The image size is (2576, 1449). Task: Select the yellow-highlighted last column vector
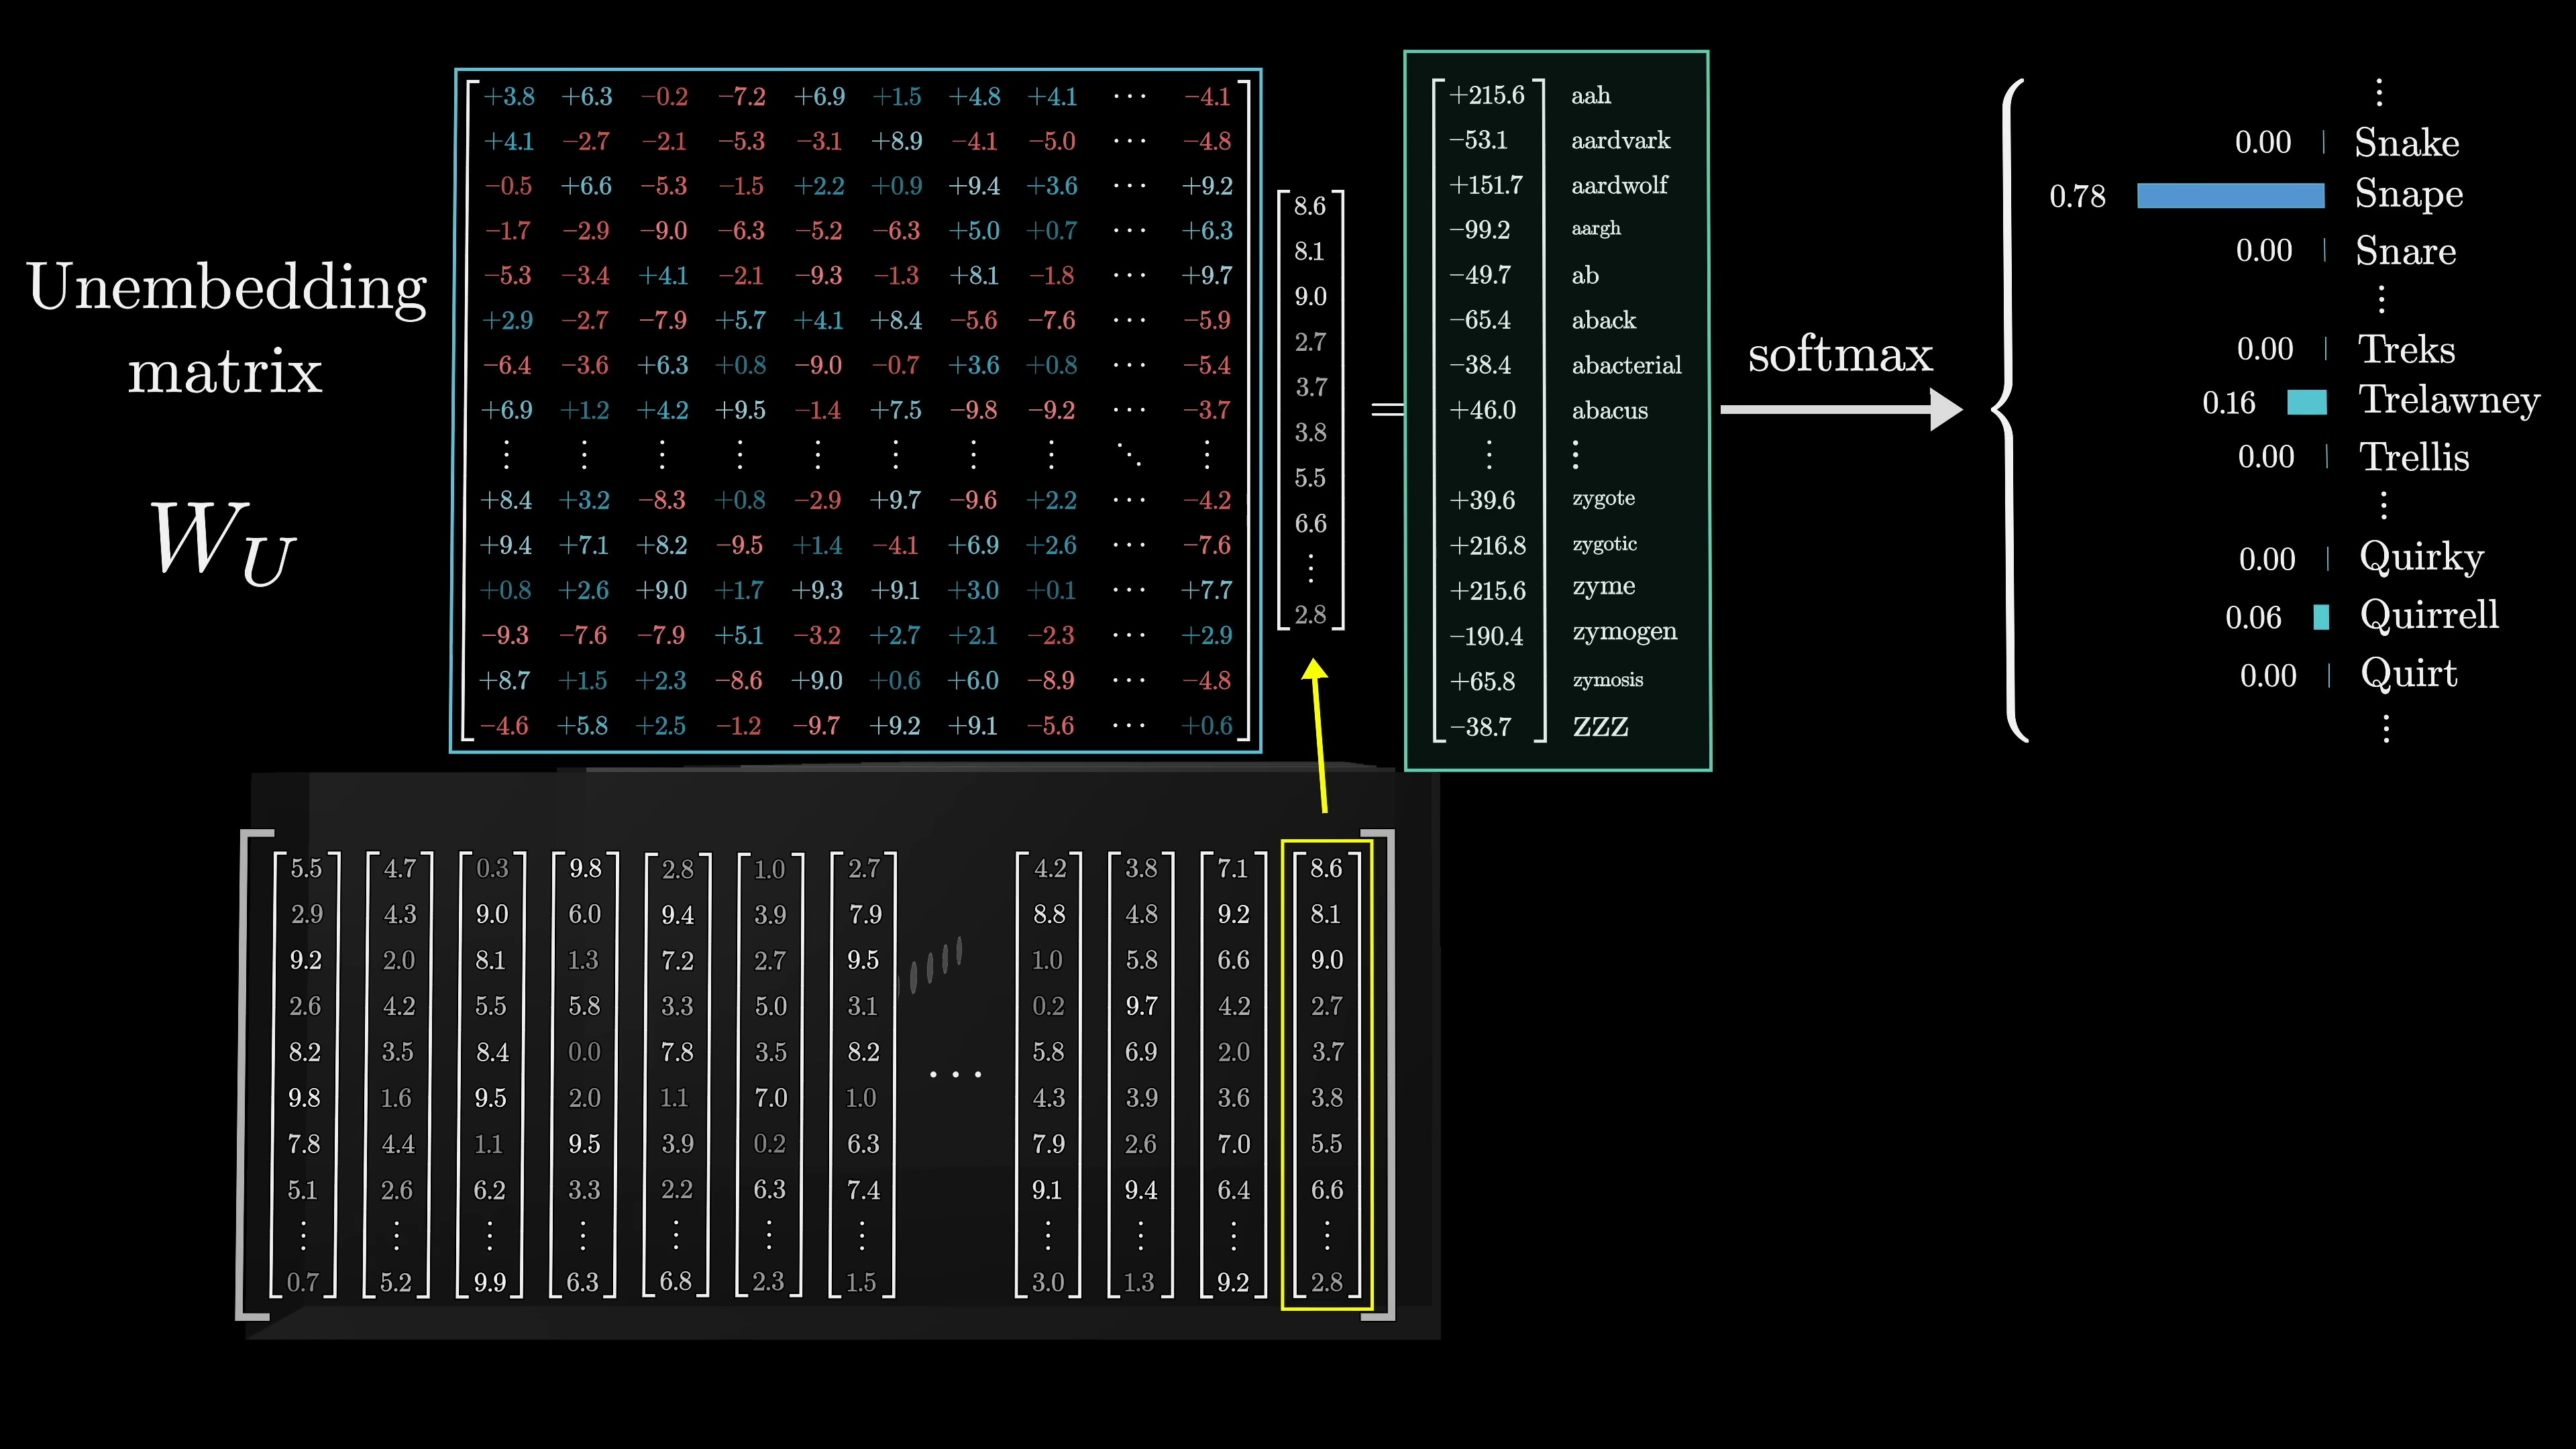point(1327,1074)
